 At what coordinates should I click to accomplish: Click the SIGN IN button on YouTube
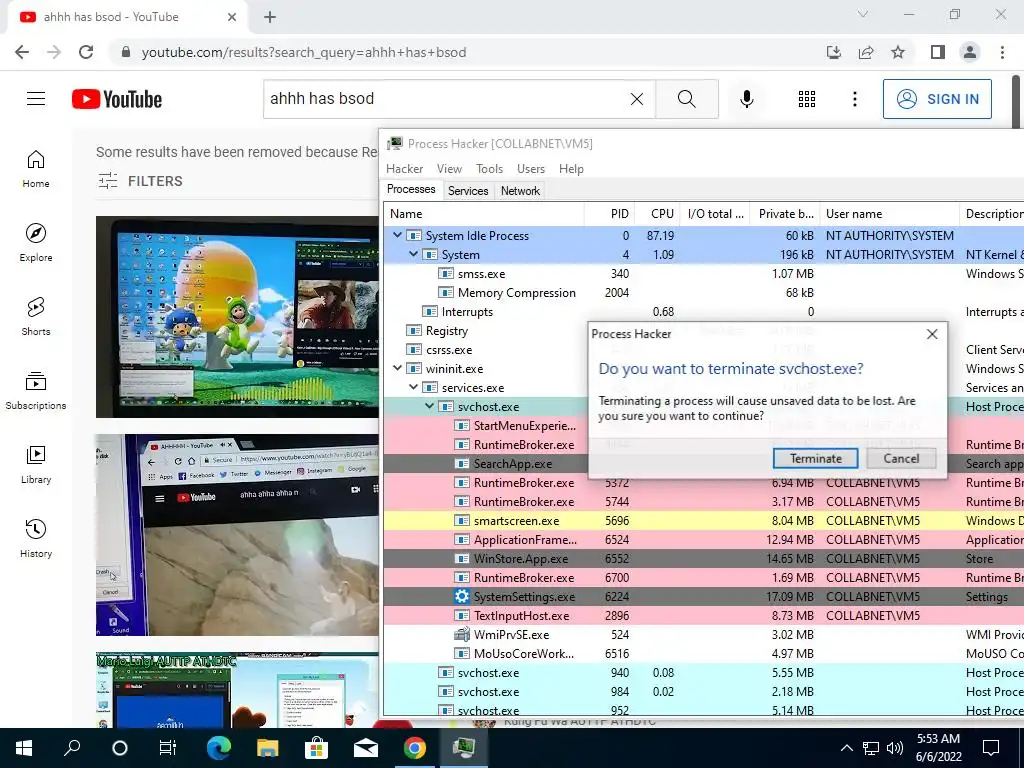[937, 99]
